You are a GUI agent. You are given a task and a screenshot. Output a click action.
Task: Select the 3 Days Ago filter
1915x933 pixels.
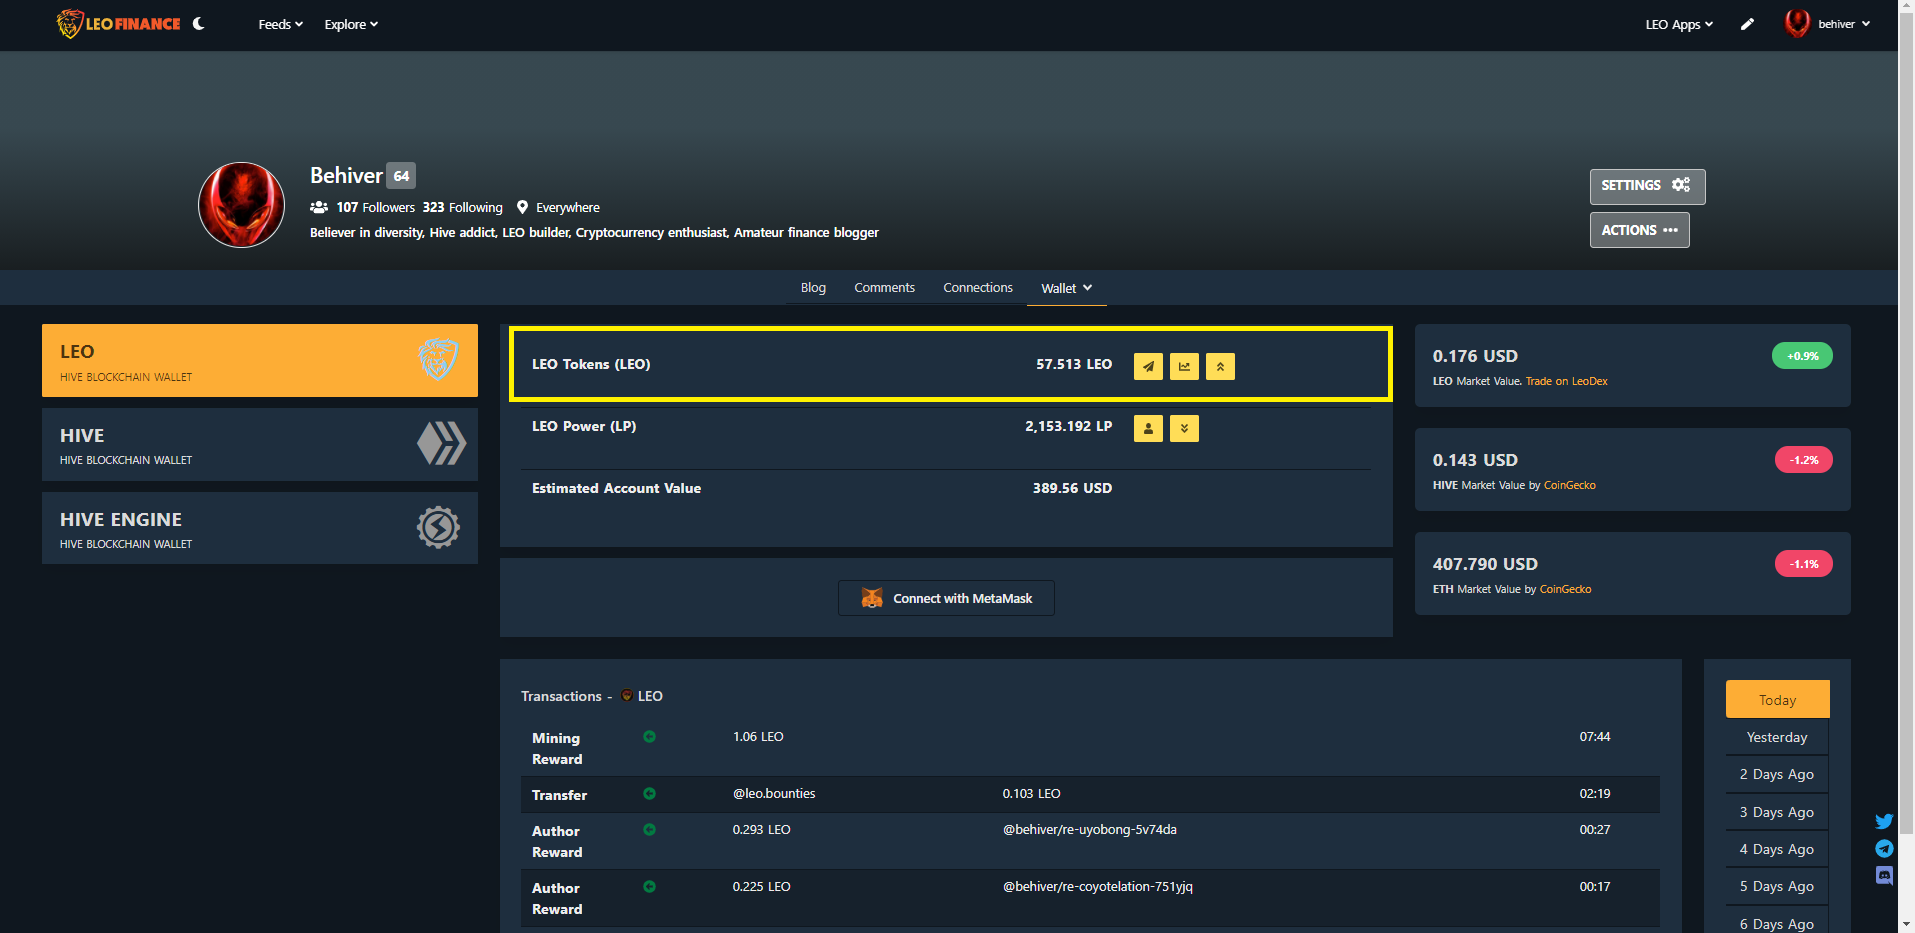point(1777,812)
